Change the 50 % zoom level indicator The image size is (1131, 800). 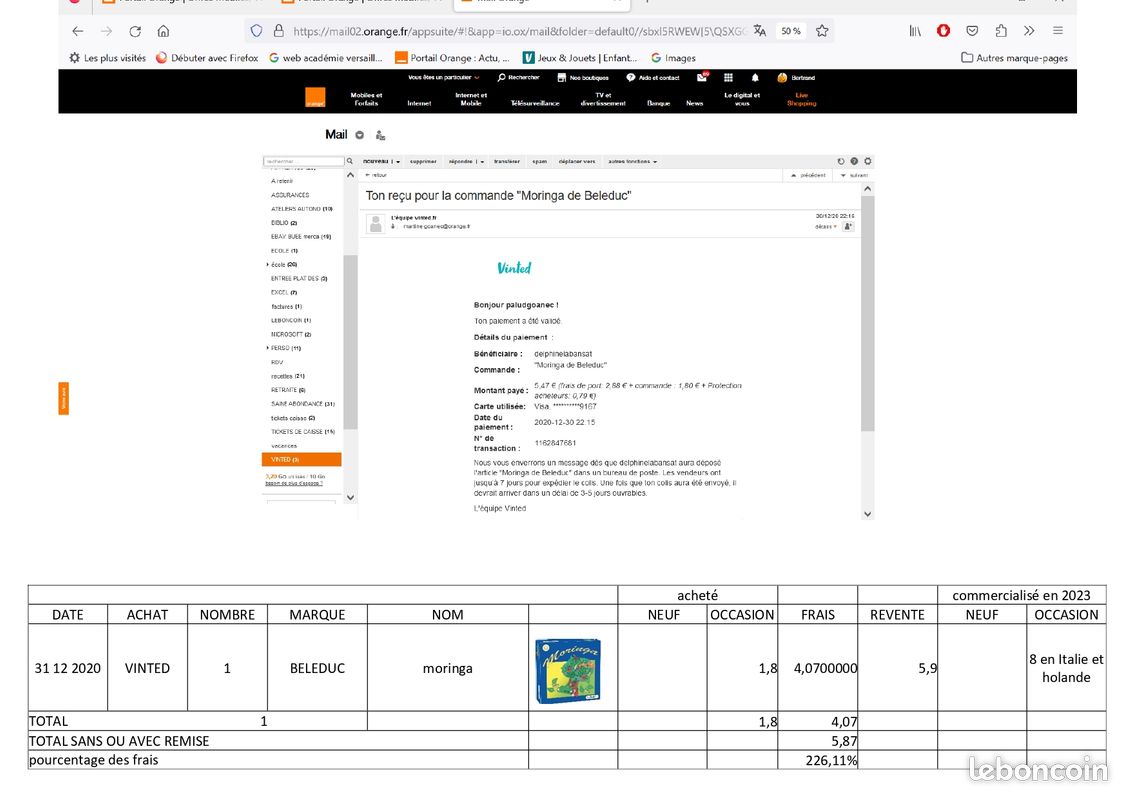point(791,31)
